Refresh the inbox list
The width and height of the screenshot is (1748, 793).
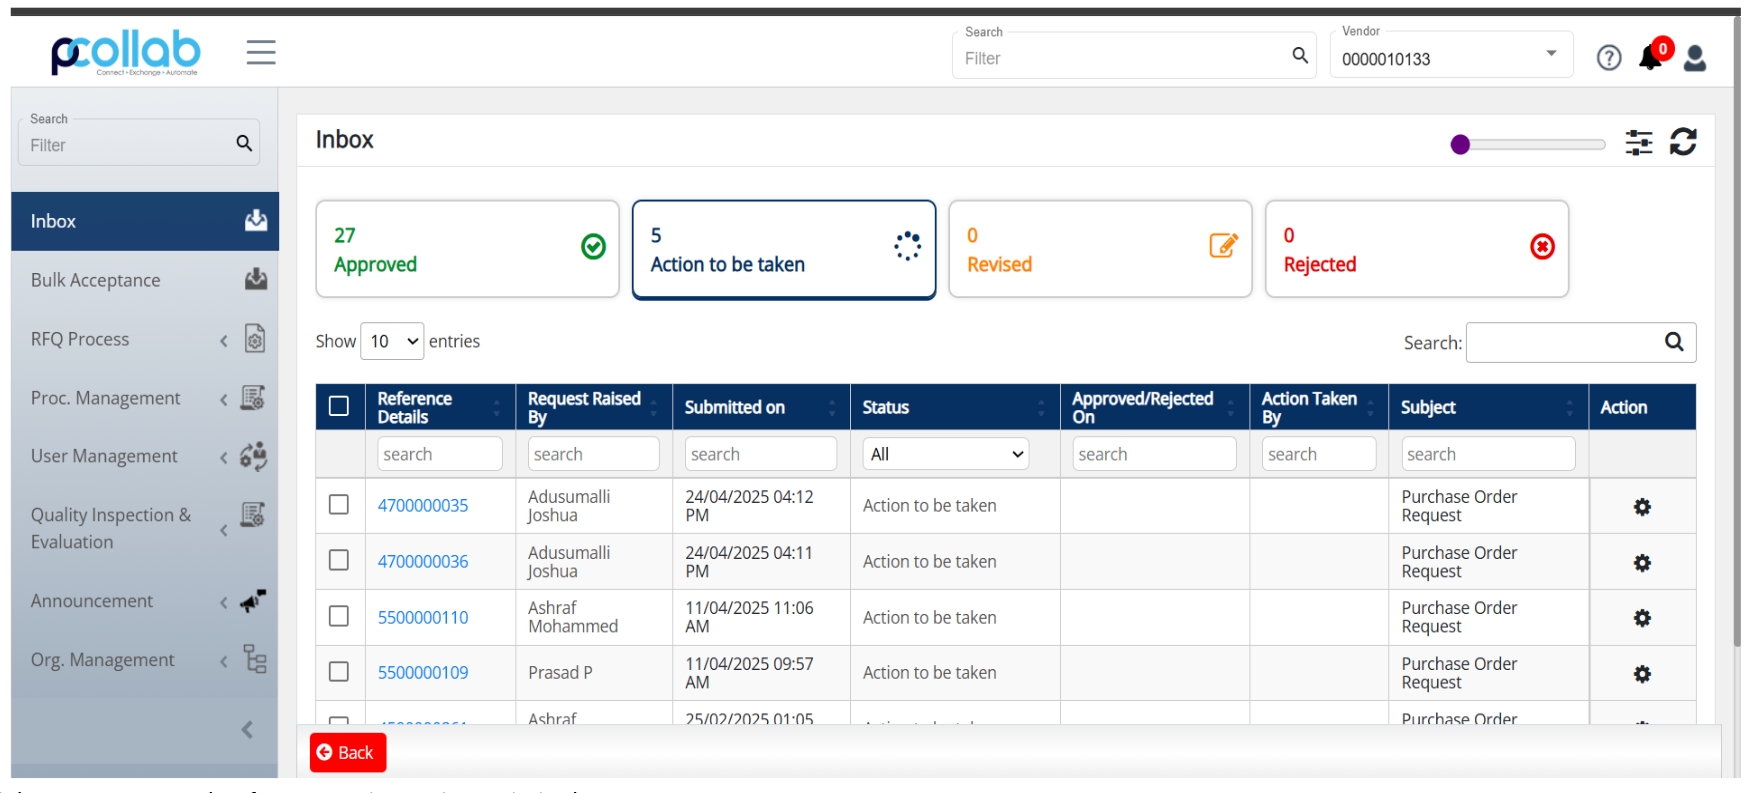tap(1683, 142)
